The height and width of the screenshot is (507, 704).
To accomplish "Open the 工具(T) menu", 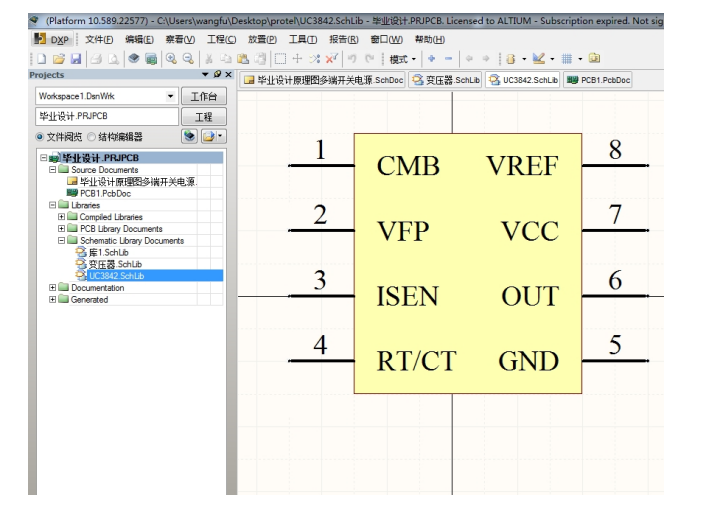I will 303,40.
